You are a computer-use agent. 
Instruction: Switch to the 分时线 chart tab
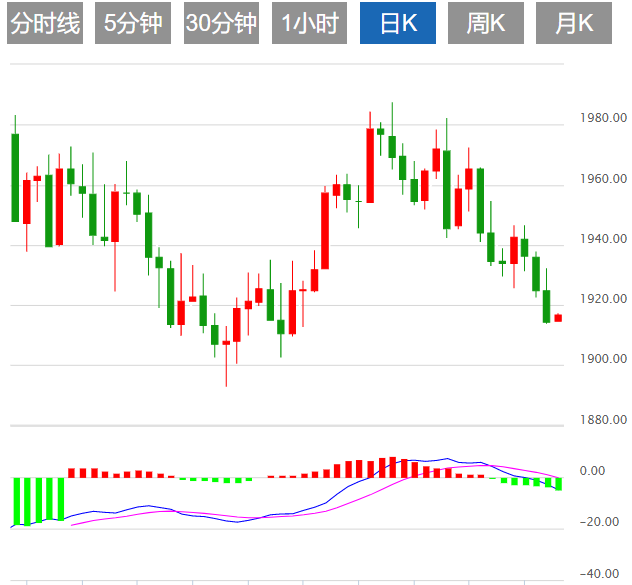[x=45, y=23]
